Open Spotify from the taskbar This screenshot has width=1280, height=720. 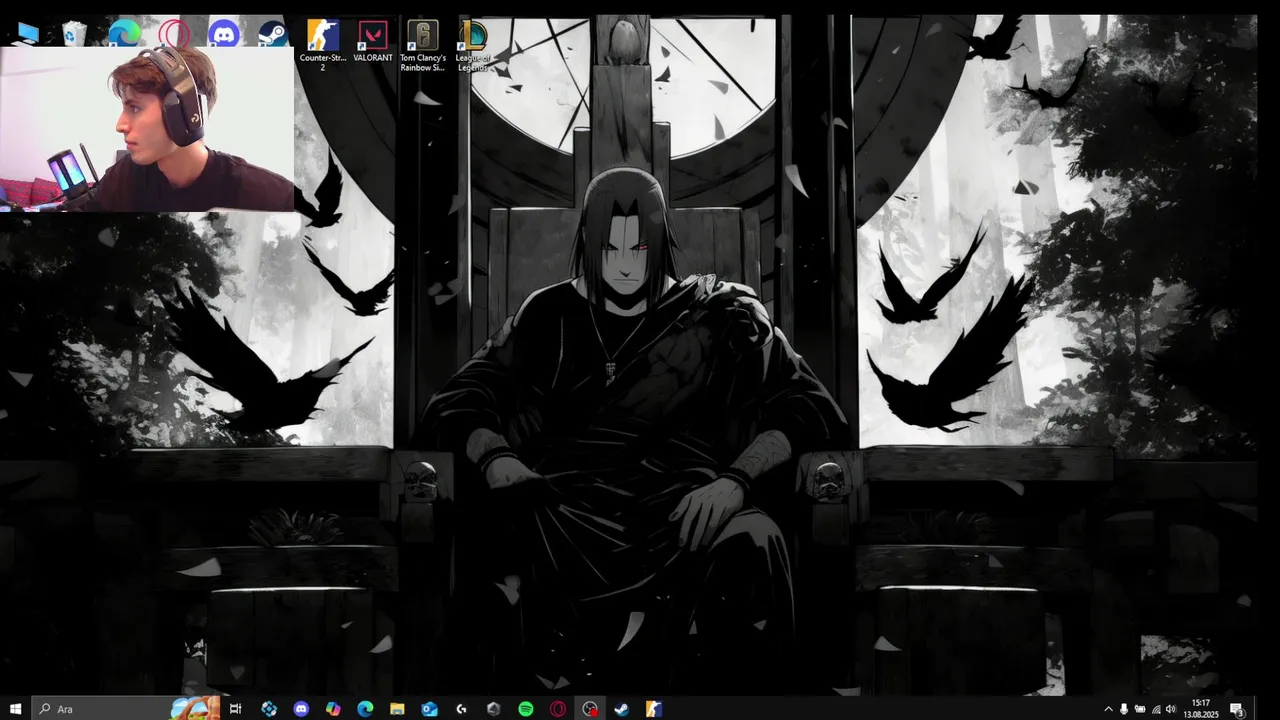pos(526,709)
